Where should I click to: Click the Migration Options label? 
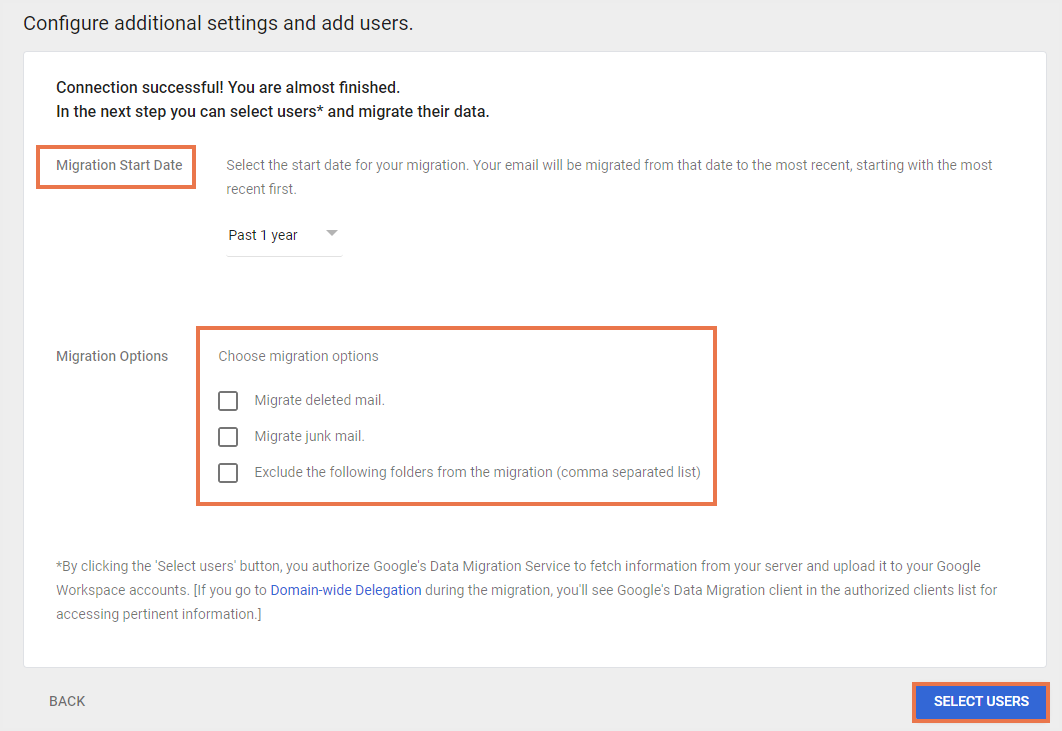click(x=112, y=356)
